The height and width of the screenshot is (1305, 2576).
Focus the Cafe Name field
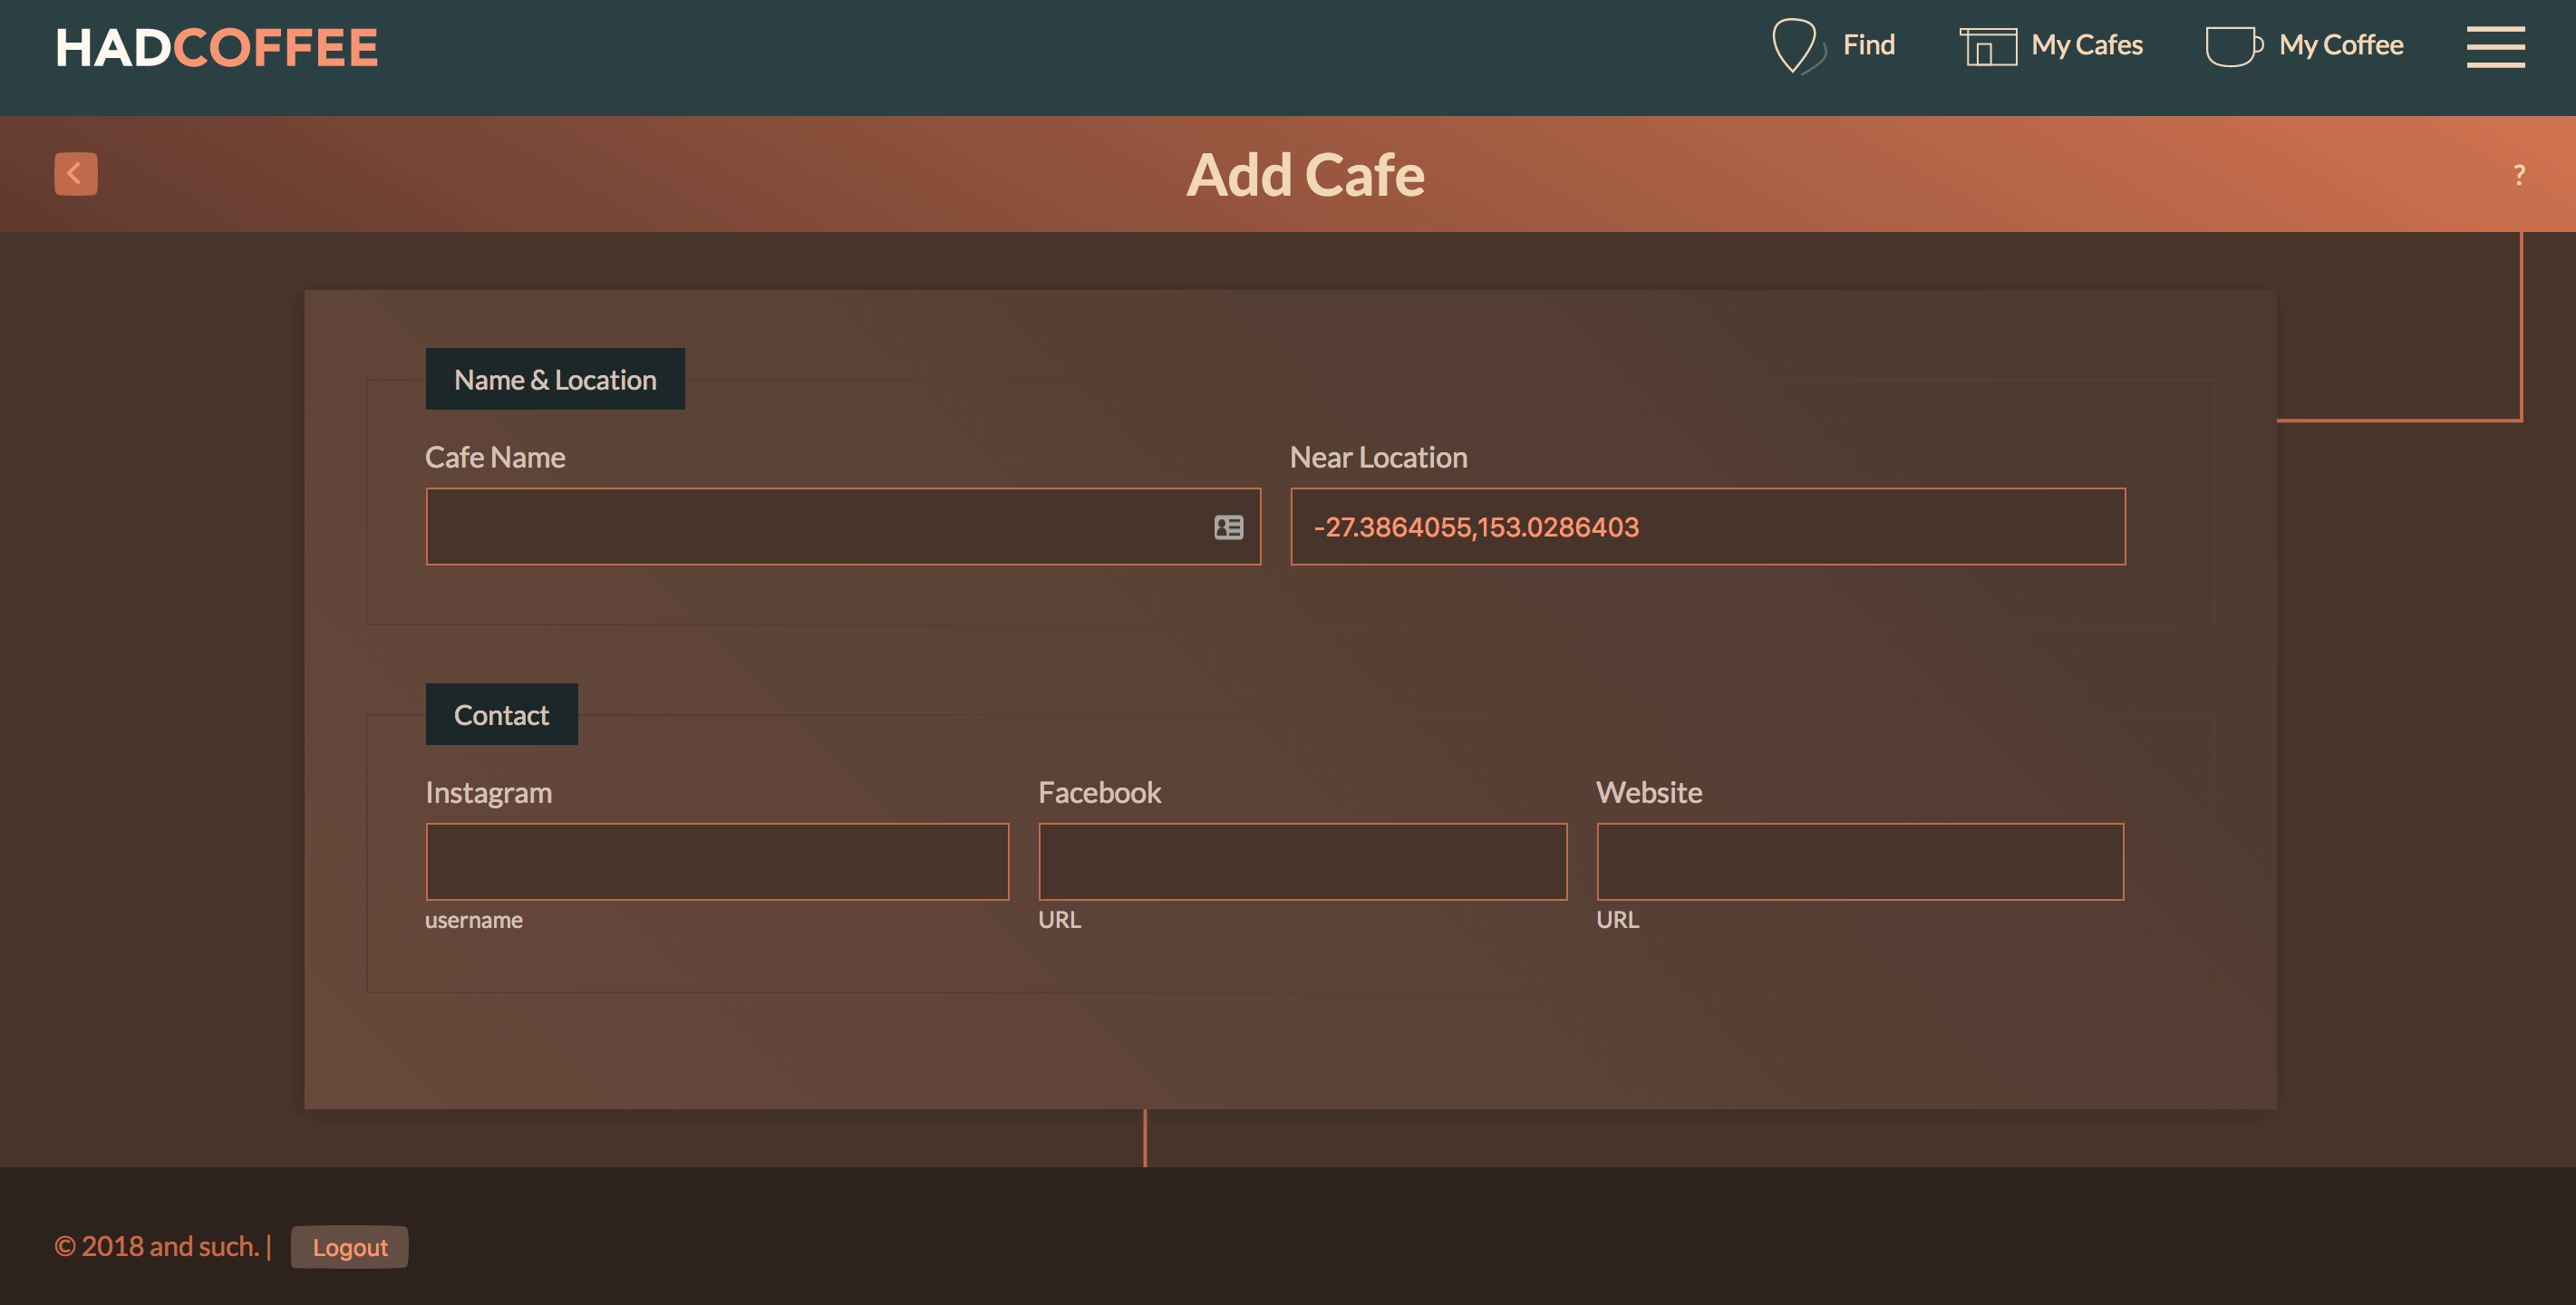(x=815, y=527)
